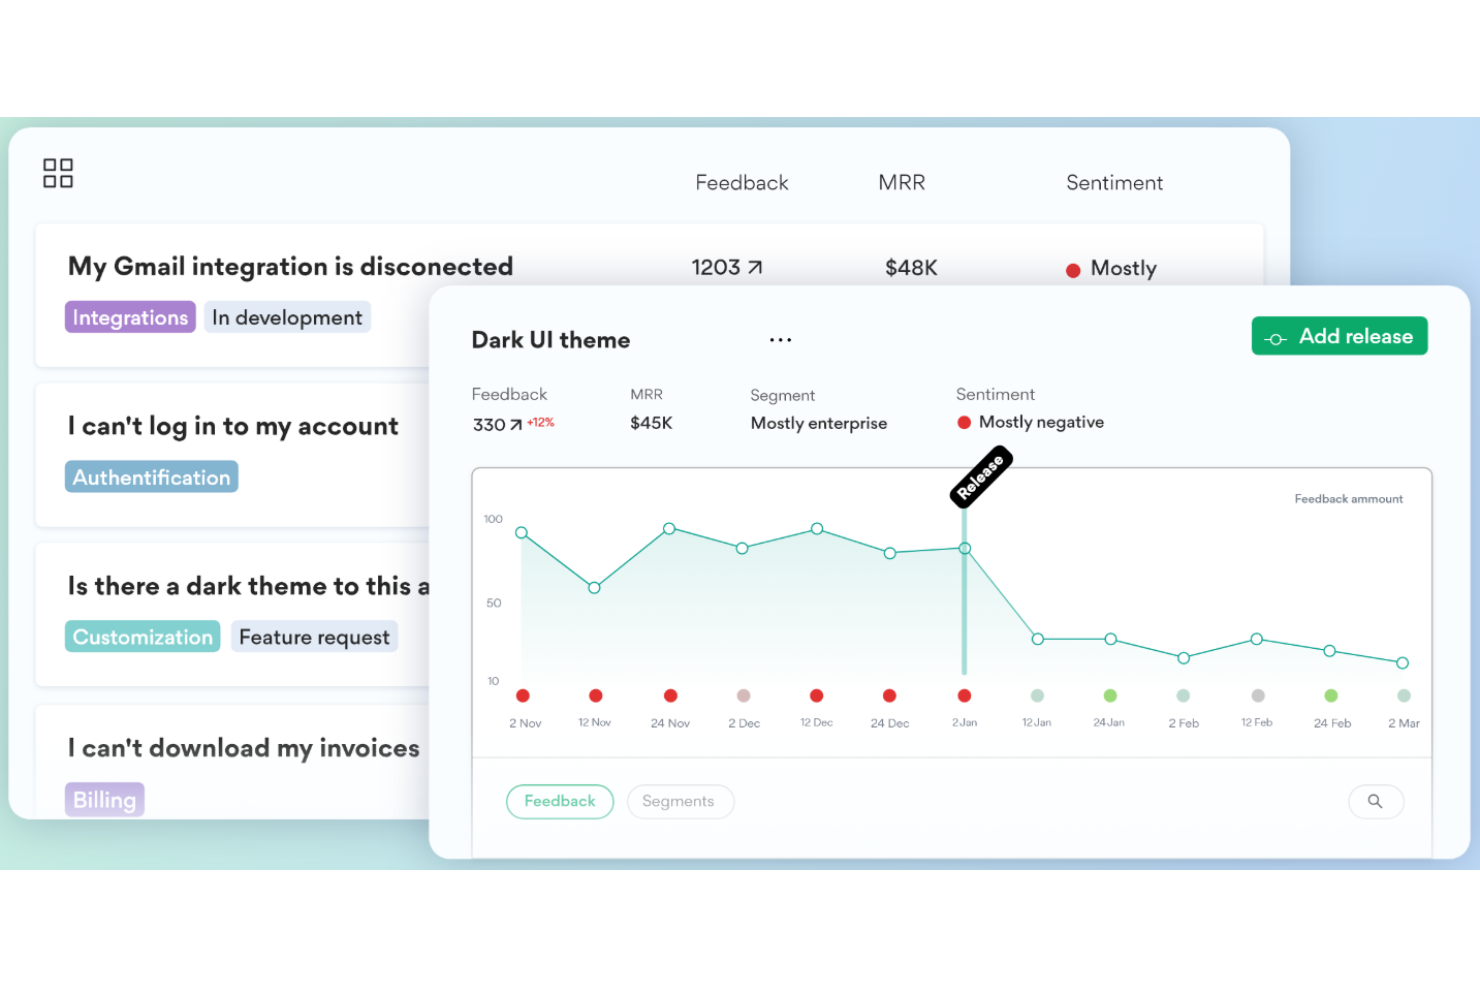
Task: Click the Add release button
Action: (1339, 336)
